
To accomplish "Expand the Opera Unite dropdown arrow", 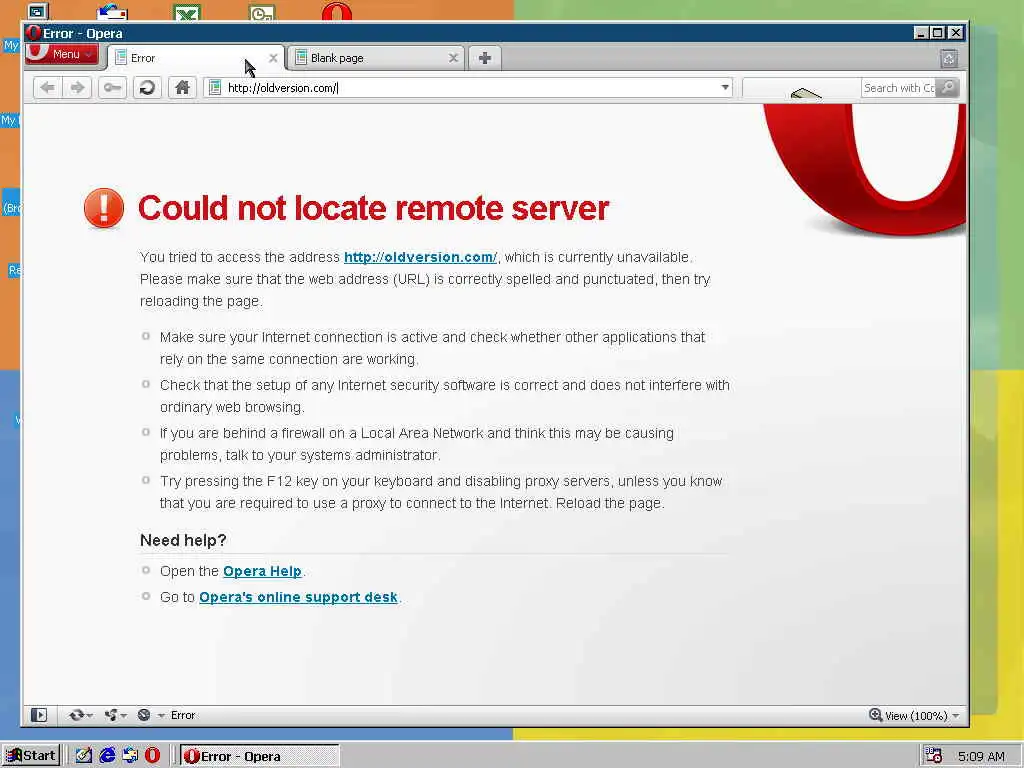I will (123, 716).
